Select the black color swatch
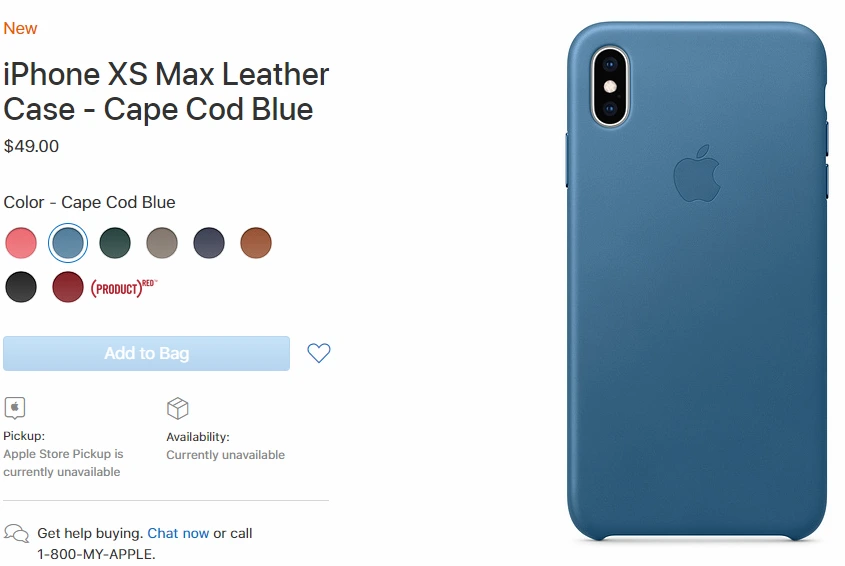The height and width of the screenshot is (566, 845). point(21,287)
